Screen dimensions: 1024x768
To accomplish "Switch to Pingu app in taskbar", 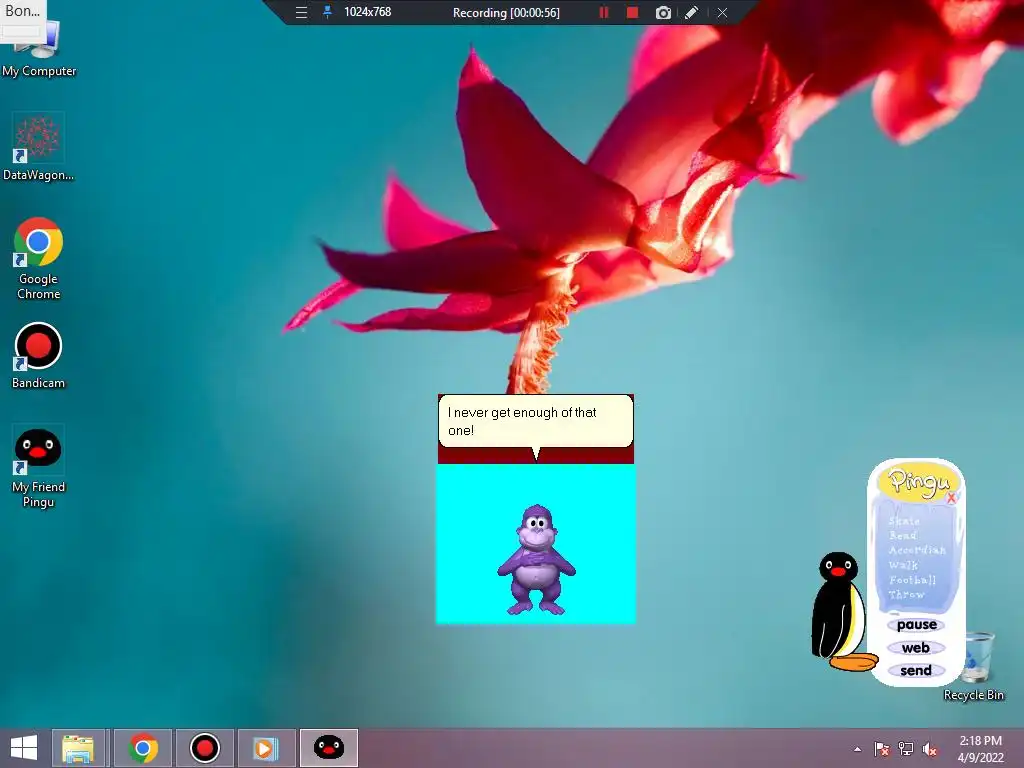I will click(328, 748).
